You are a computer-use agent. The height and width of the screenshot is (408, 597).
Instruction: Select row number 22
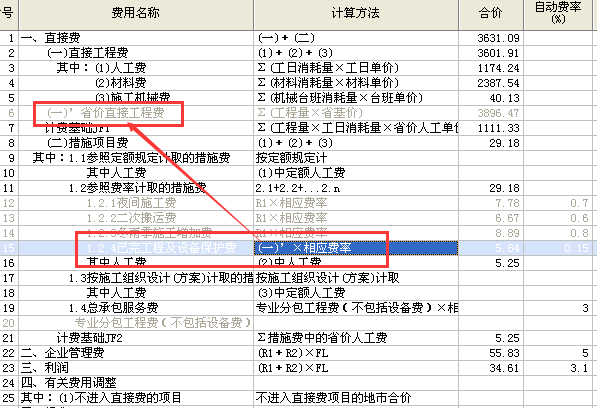point(9,353)
